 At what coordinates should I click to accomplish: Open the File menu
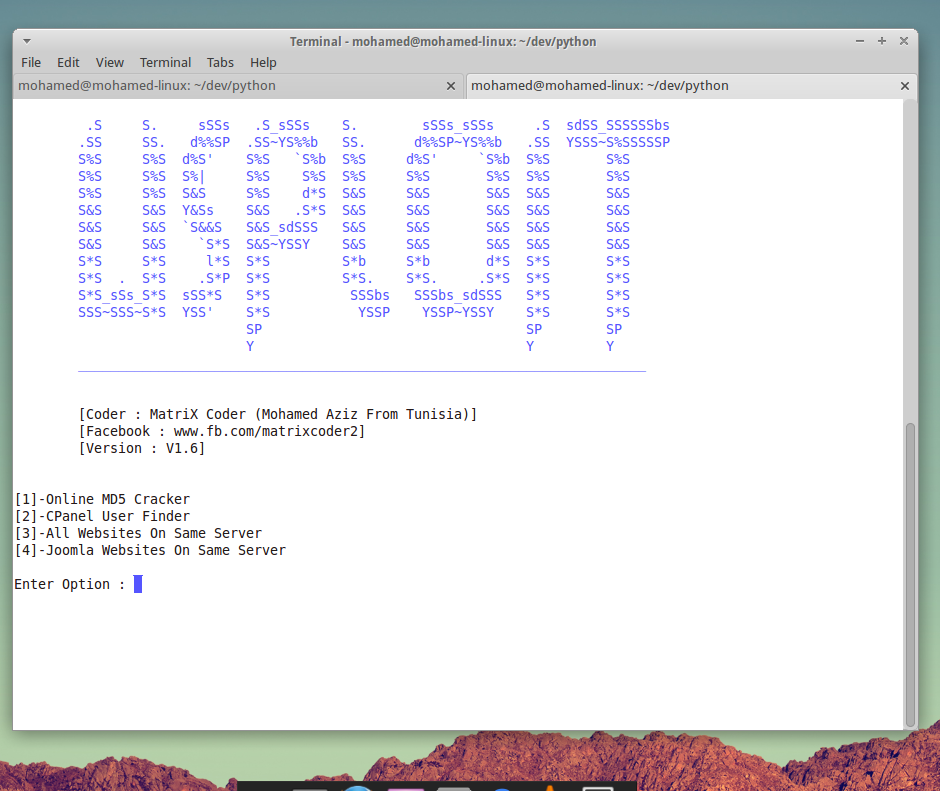pos(31,62)
